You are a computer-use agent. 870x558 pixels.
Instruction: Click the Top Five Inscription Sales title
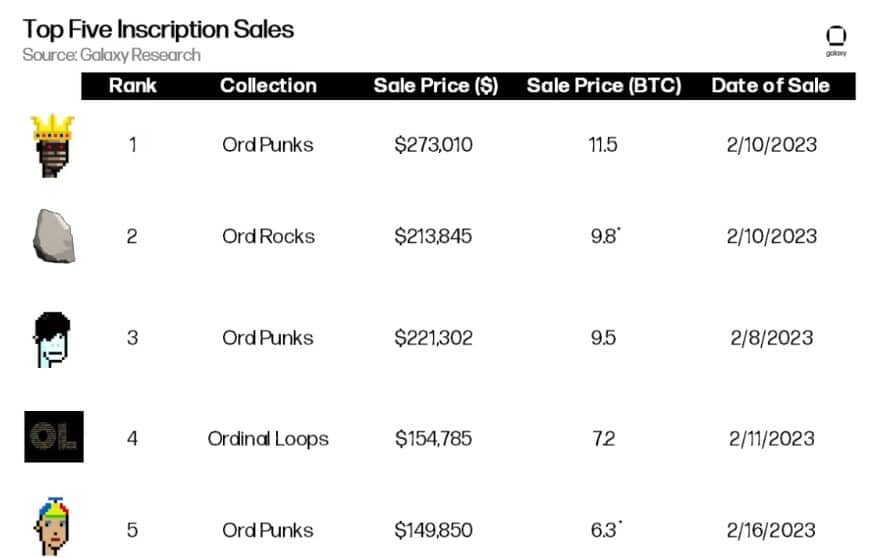(158, 28)
